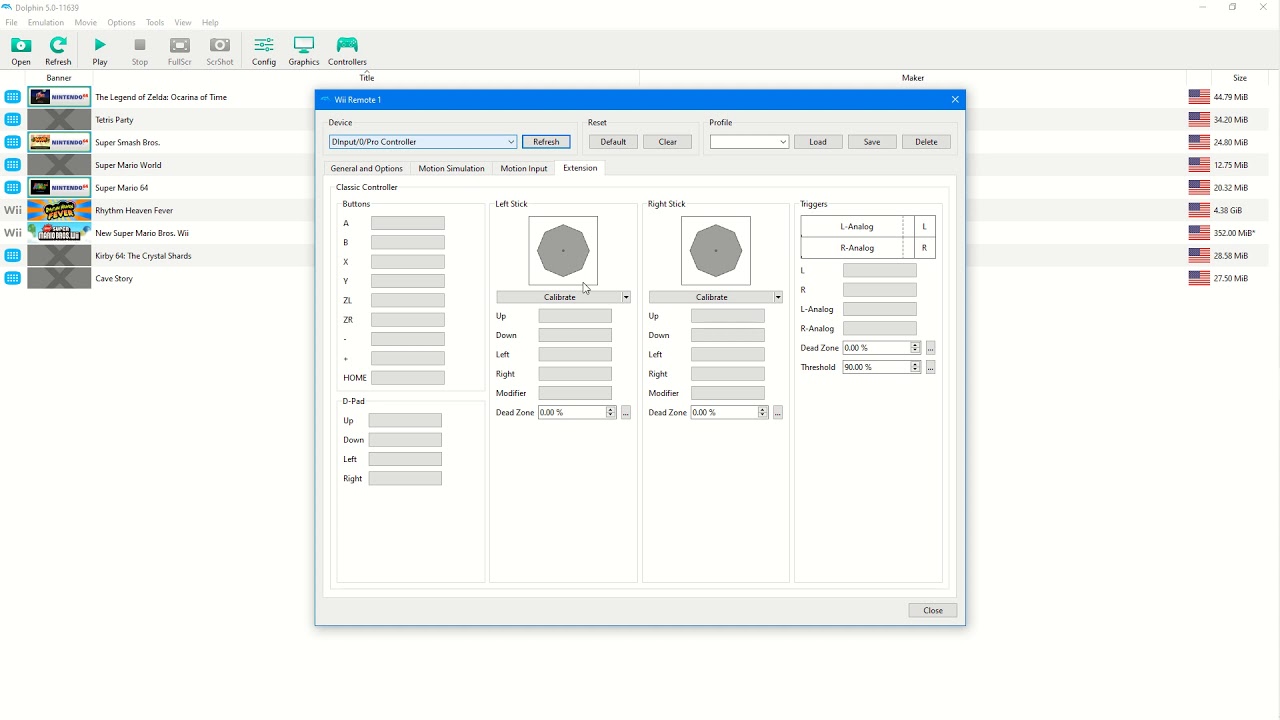Click ellipsis button beside Left Stick Dead Zone
The height and width of the screenshot is (720, 1280).
pos(626,412)
